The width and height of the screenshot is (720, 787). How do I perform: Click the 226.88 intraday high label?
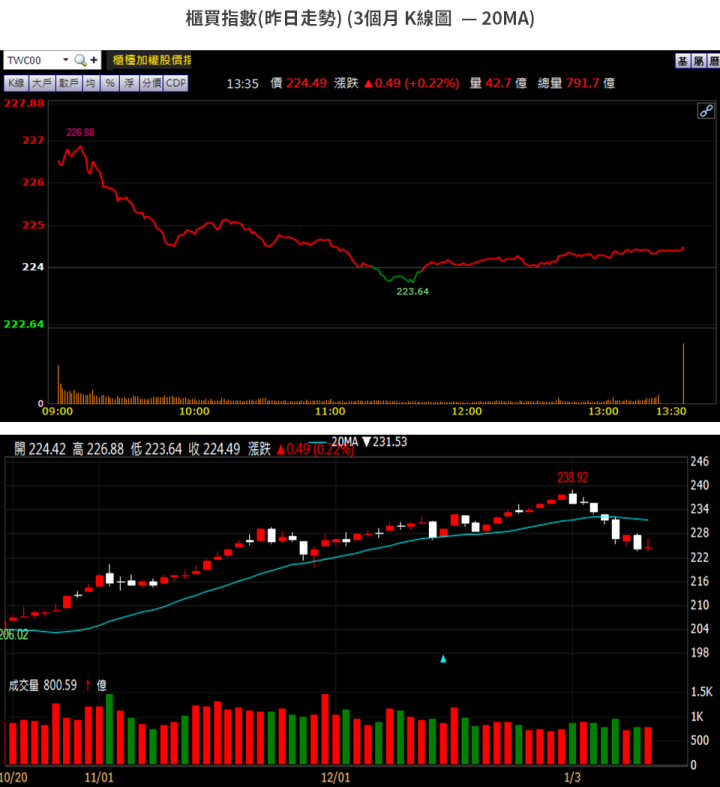click(x=80, y=133)
